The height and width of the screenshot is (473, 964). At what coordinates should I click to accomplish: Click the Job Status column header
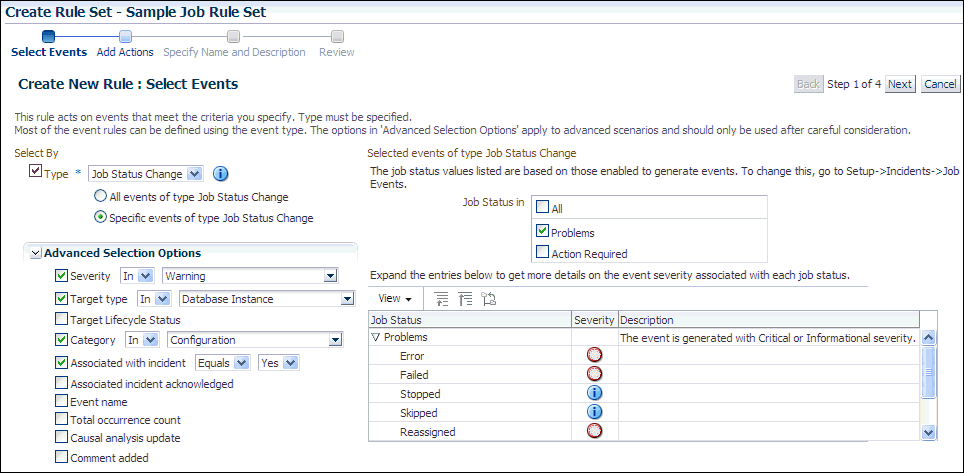[470, 320]
